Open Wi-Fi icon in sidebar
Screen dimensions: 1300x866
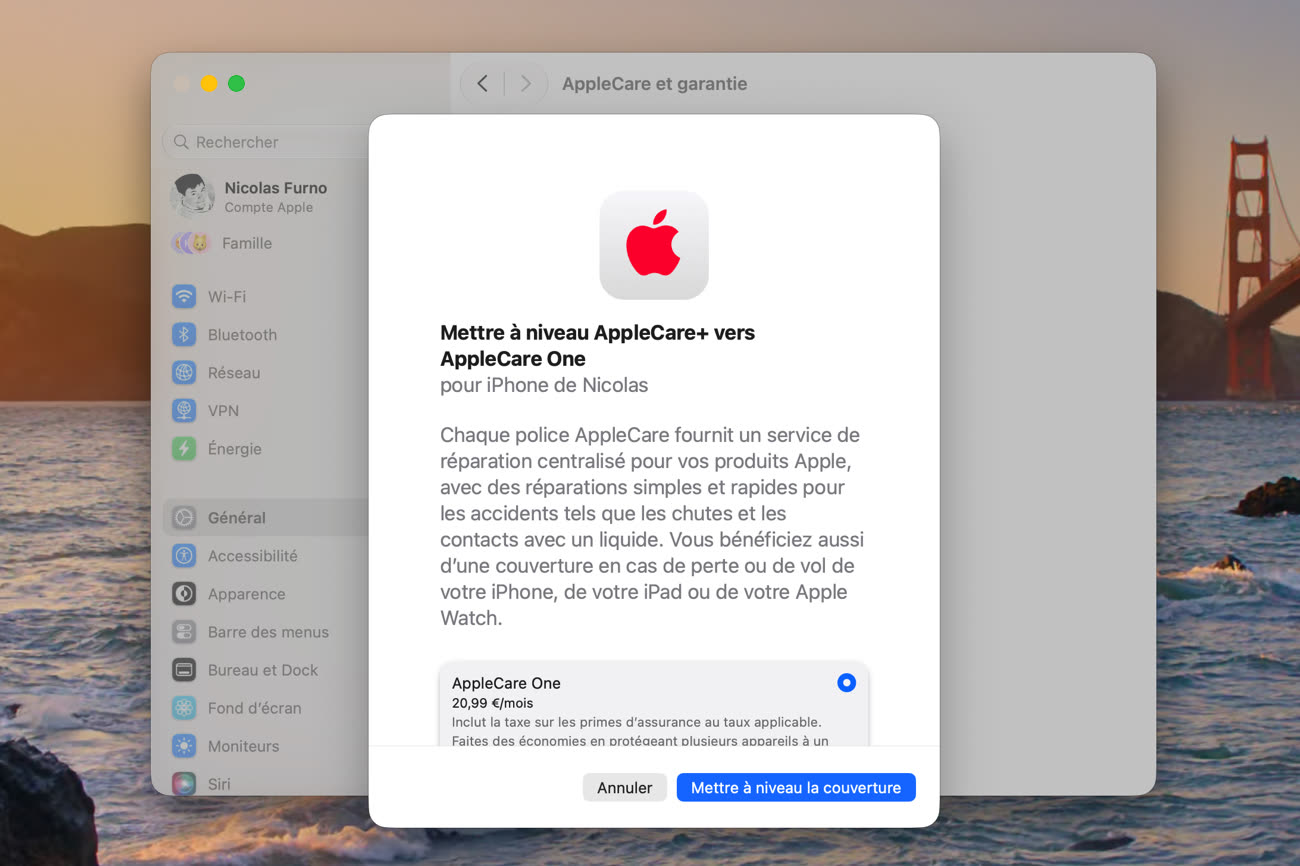184,297
